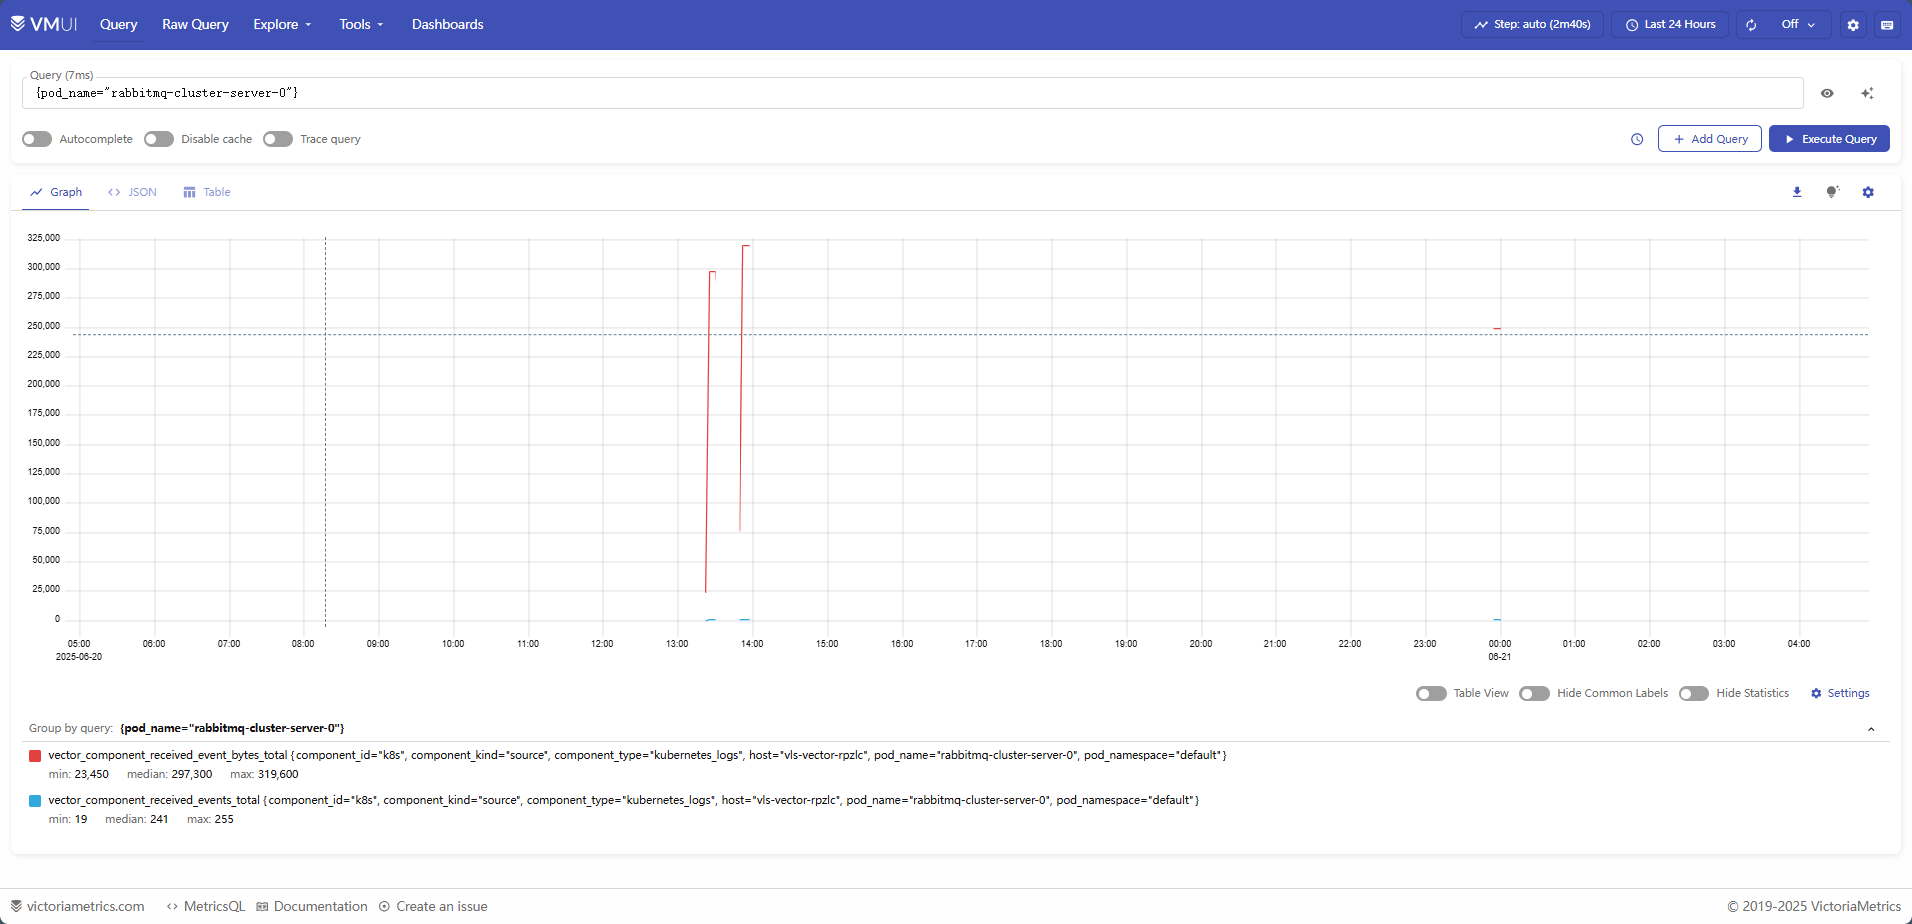Enable the Autocomplete toggle

[x=36, y=139]
